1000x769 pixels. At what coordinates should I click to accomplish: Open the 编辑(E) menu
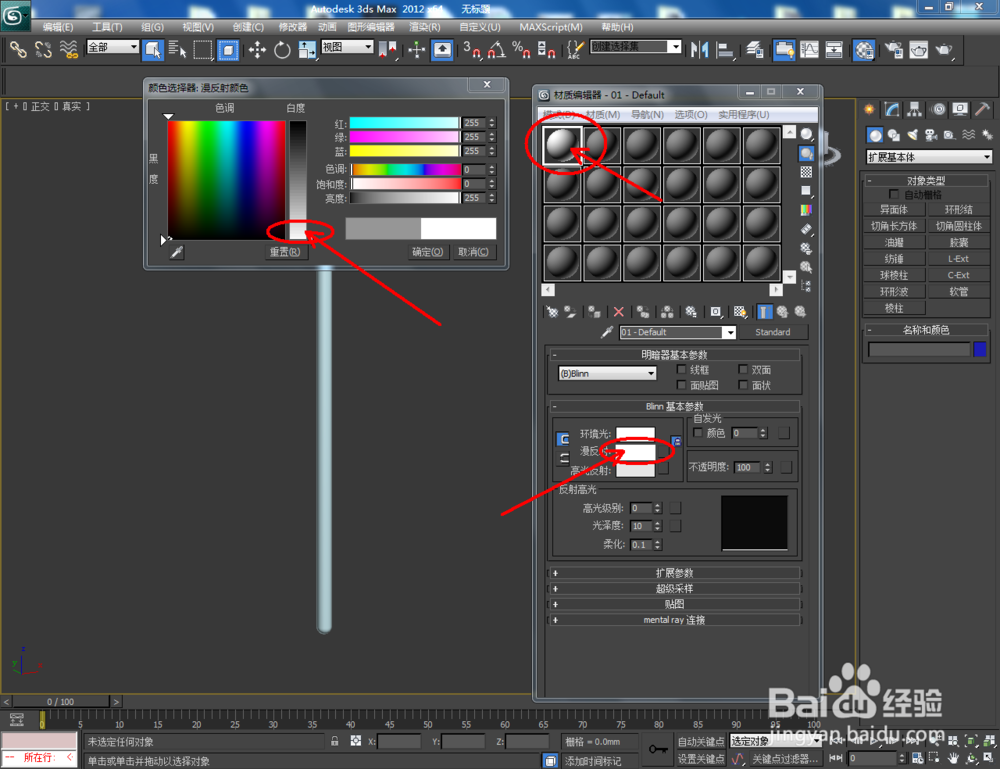click(57, 27)
